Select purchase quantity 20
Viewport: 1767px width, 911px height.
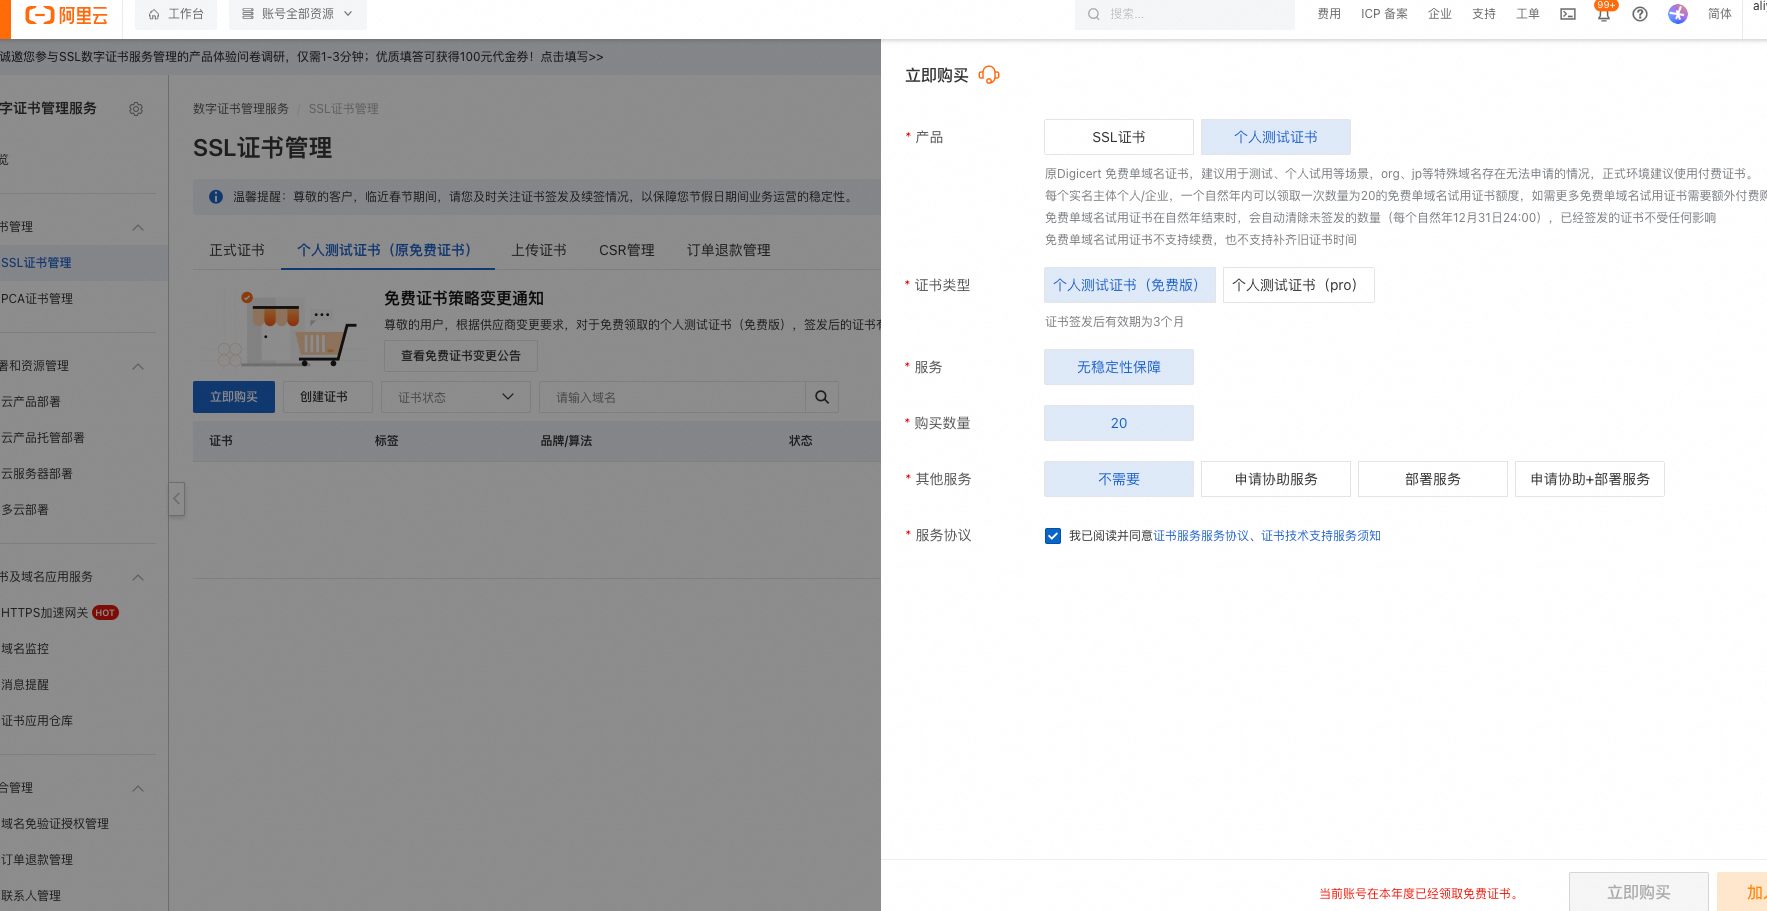click(1119, 423)
